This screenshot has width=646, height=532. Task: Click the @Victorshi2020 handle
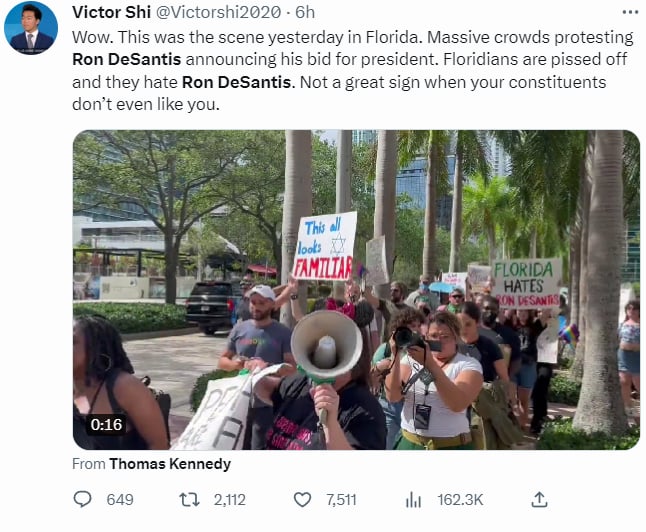tap(218, 12)
